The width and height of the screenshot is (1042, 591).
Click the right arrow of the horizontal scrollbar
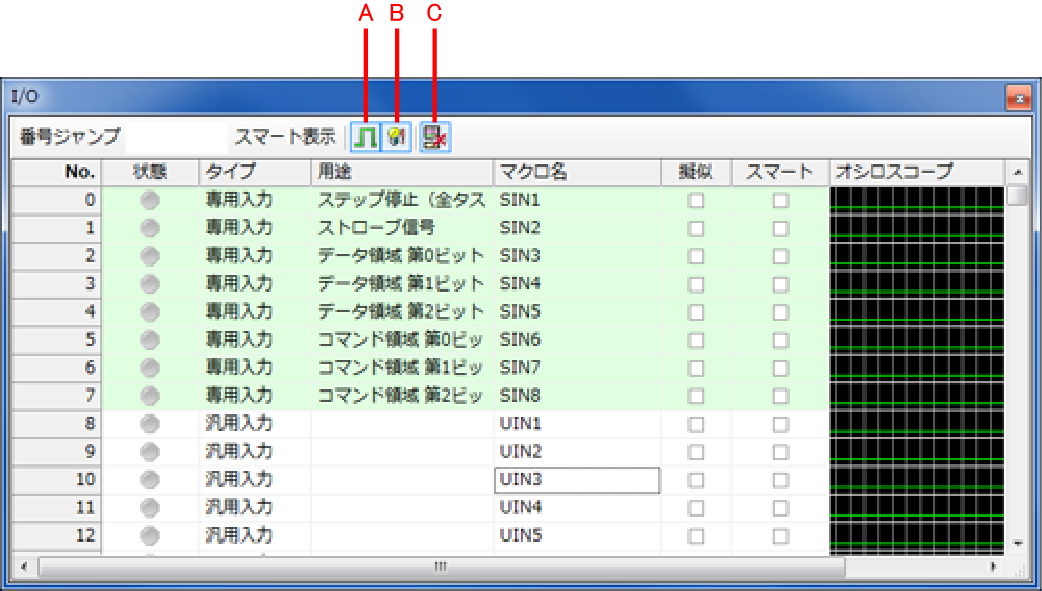[x=993, y=567]
